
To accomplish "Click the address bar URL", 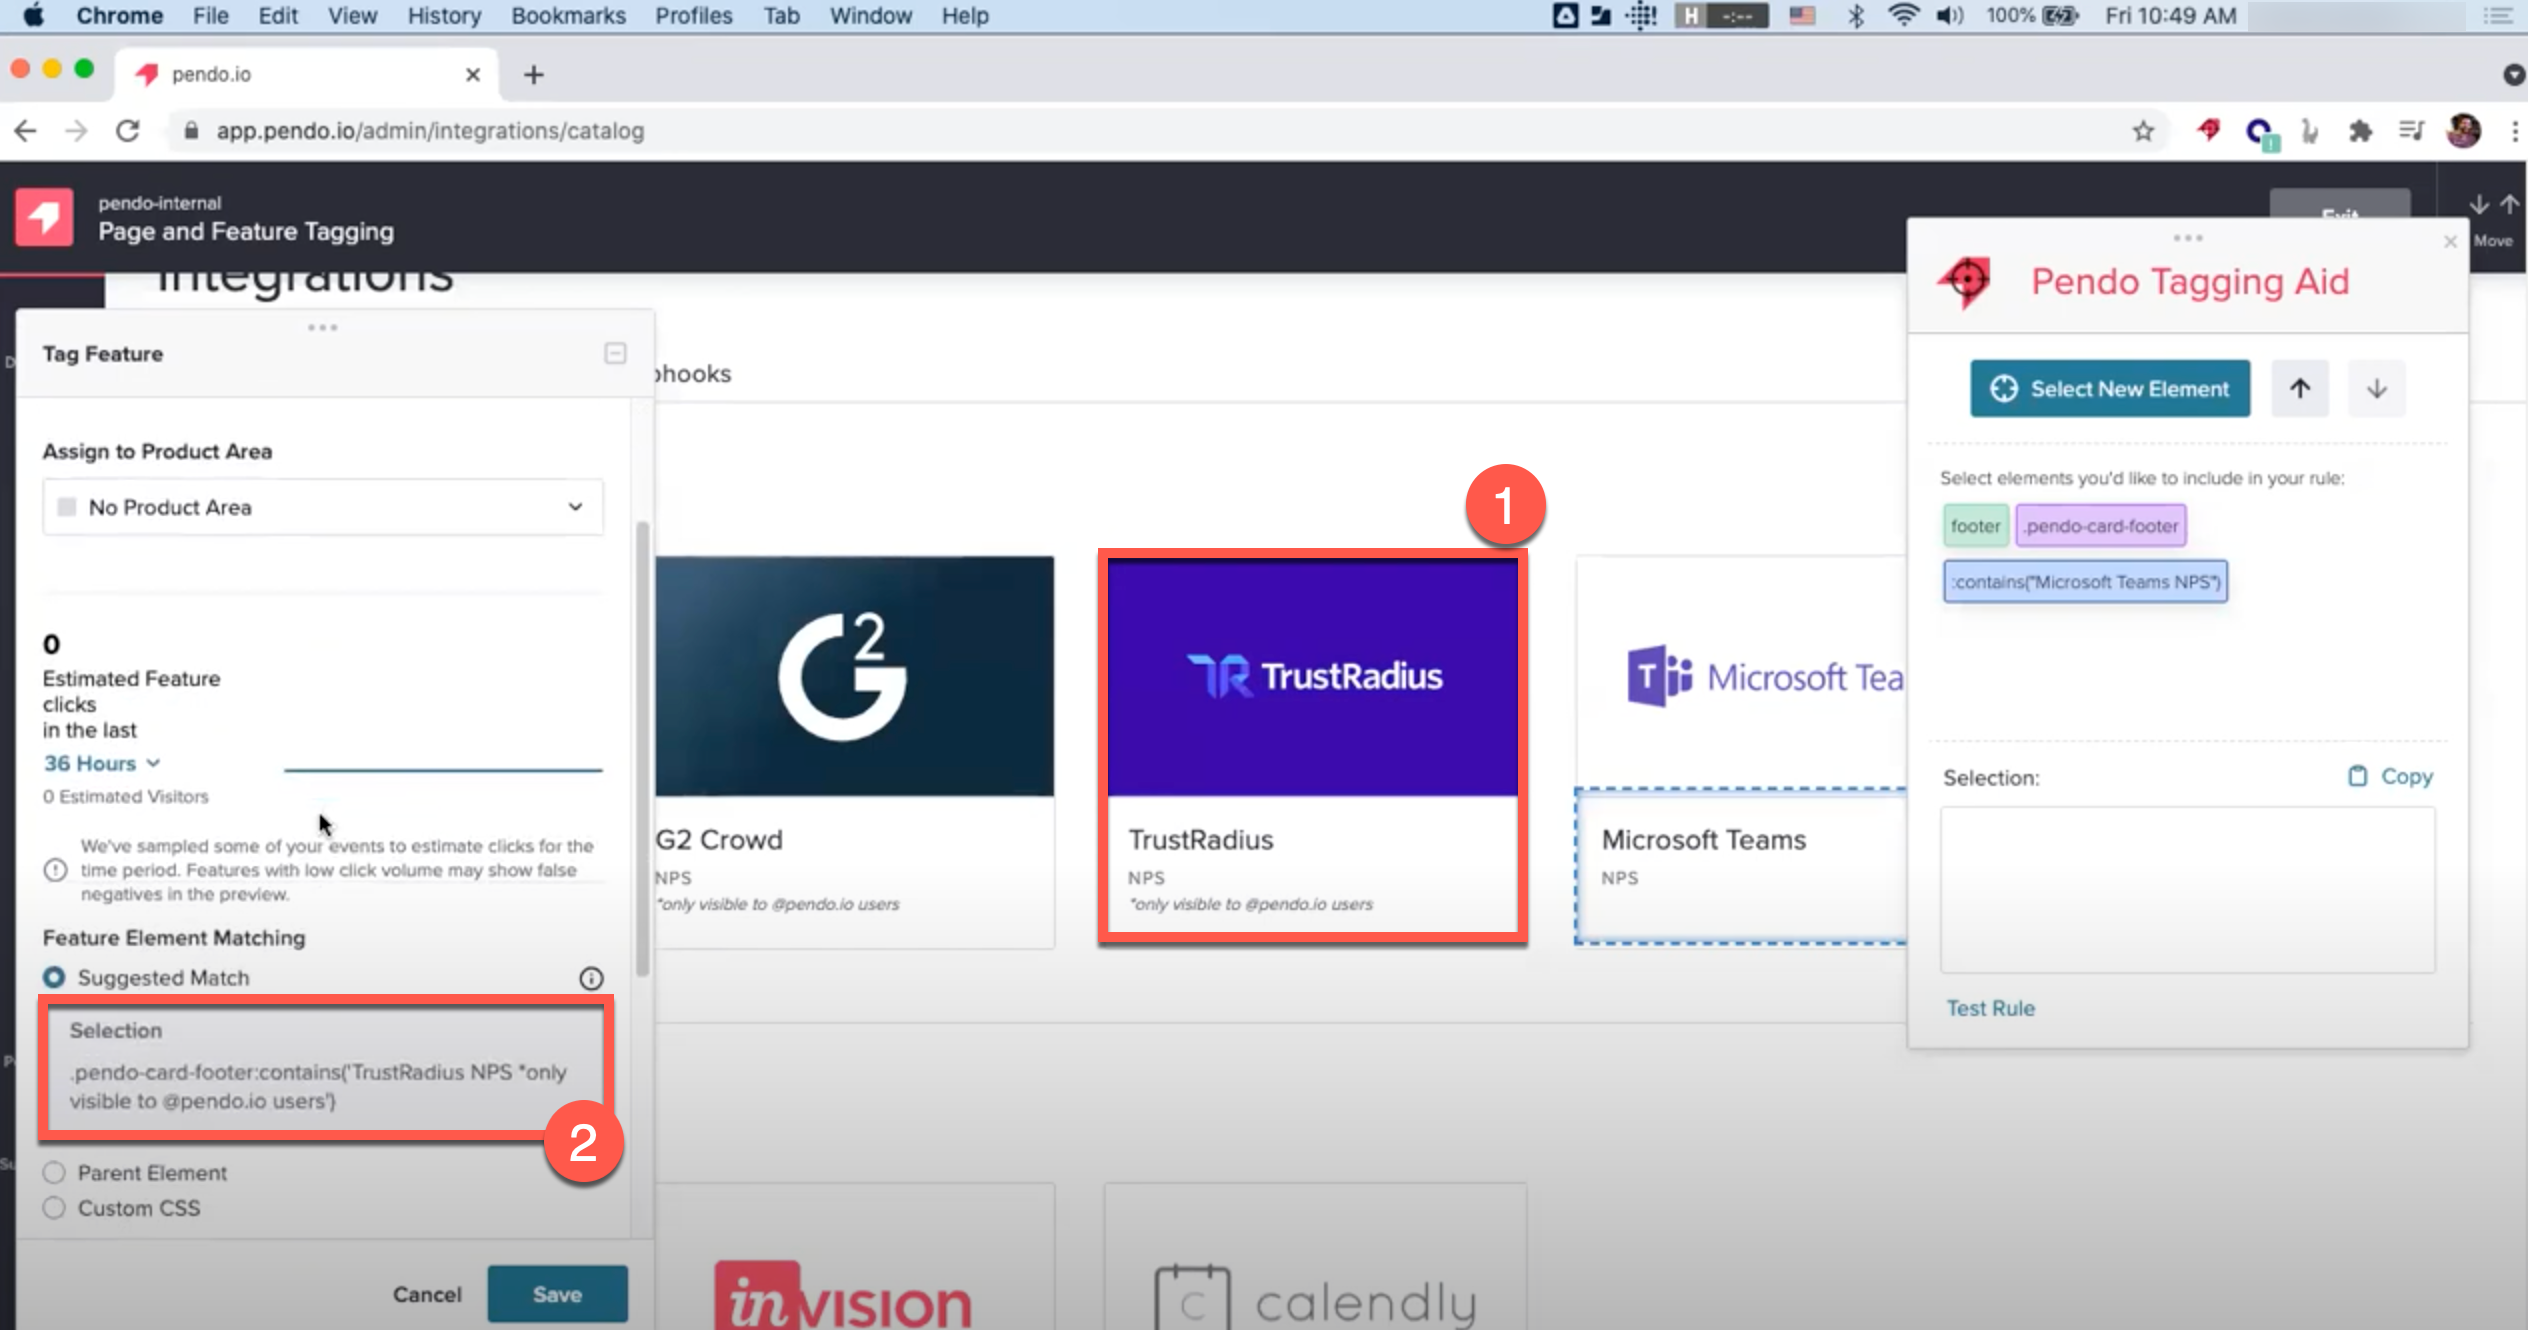I will (x=430, y=131).
